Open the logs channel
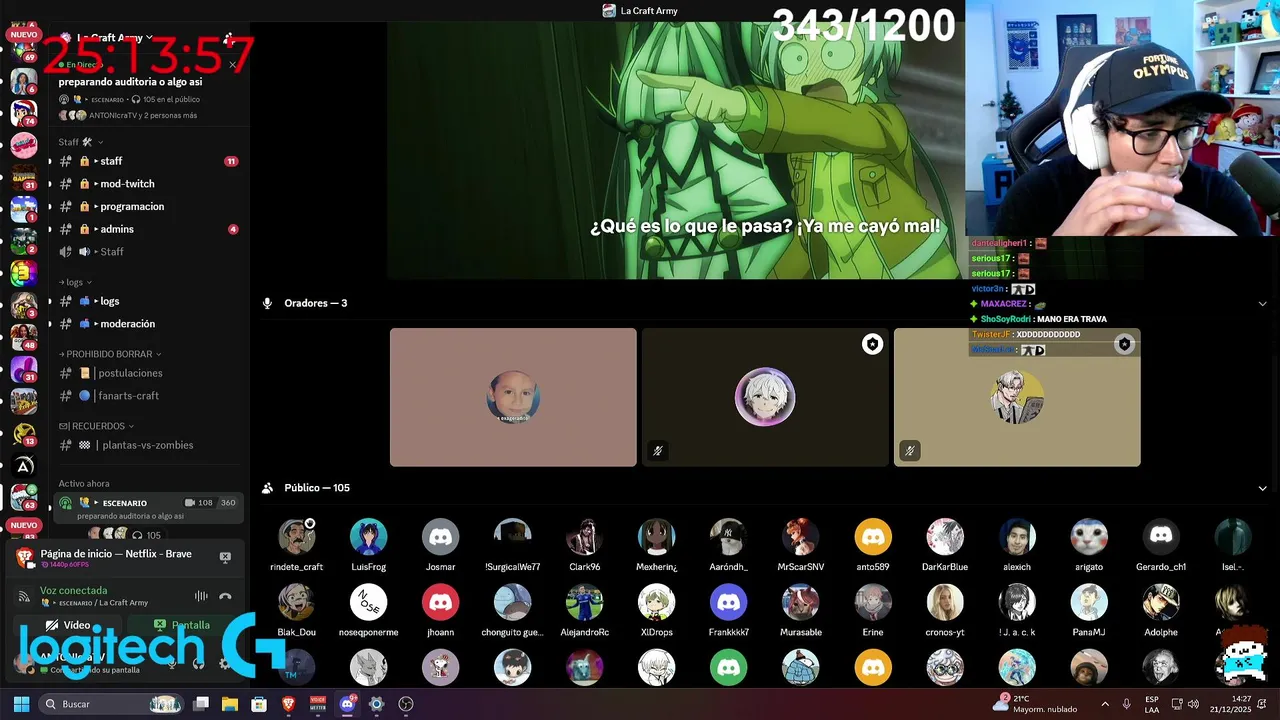This screenshot has height=720, width=1280. click(148, 301)
